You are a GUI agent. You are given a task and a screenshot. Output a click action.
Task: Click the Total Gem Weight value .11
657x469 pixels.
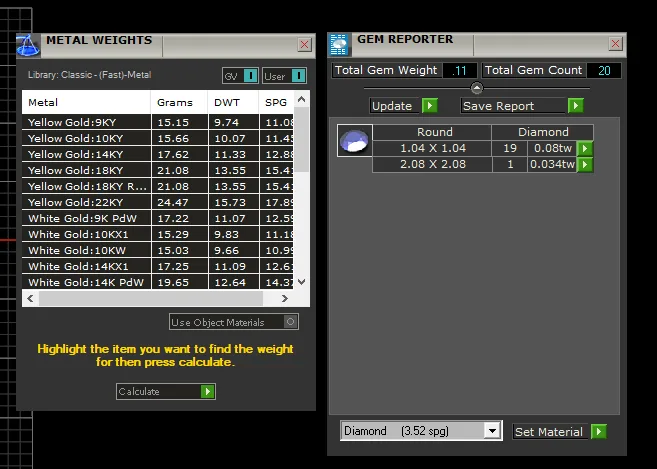(x=460, y=70)
